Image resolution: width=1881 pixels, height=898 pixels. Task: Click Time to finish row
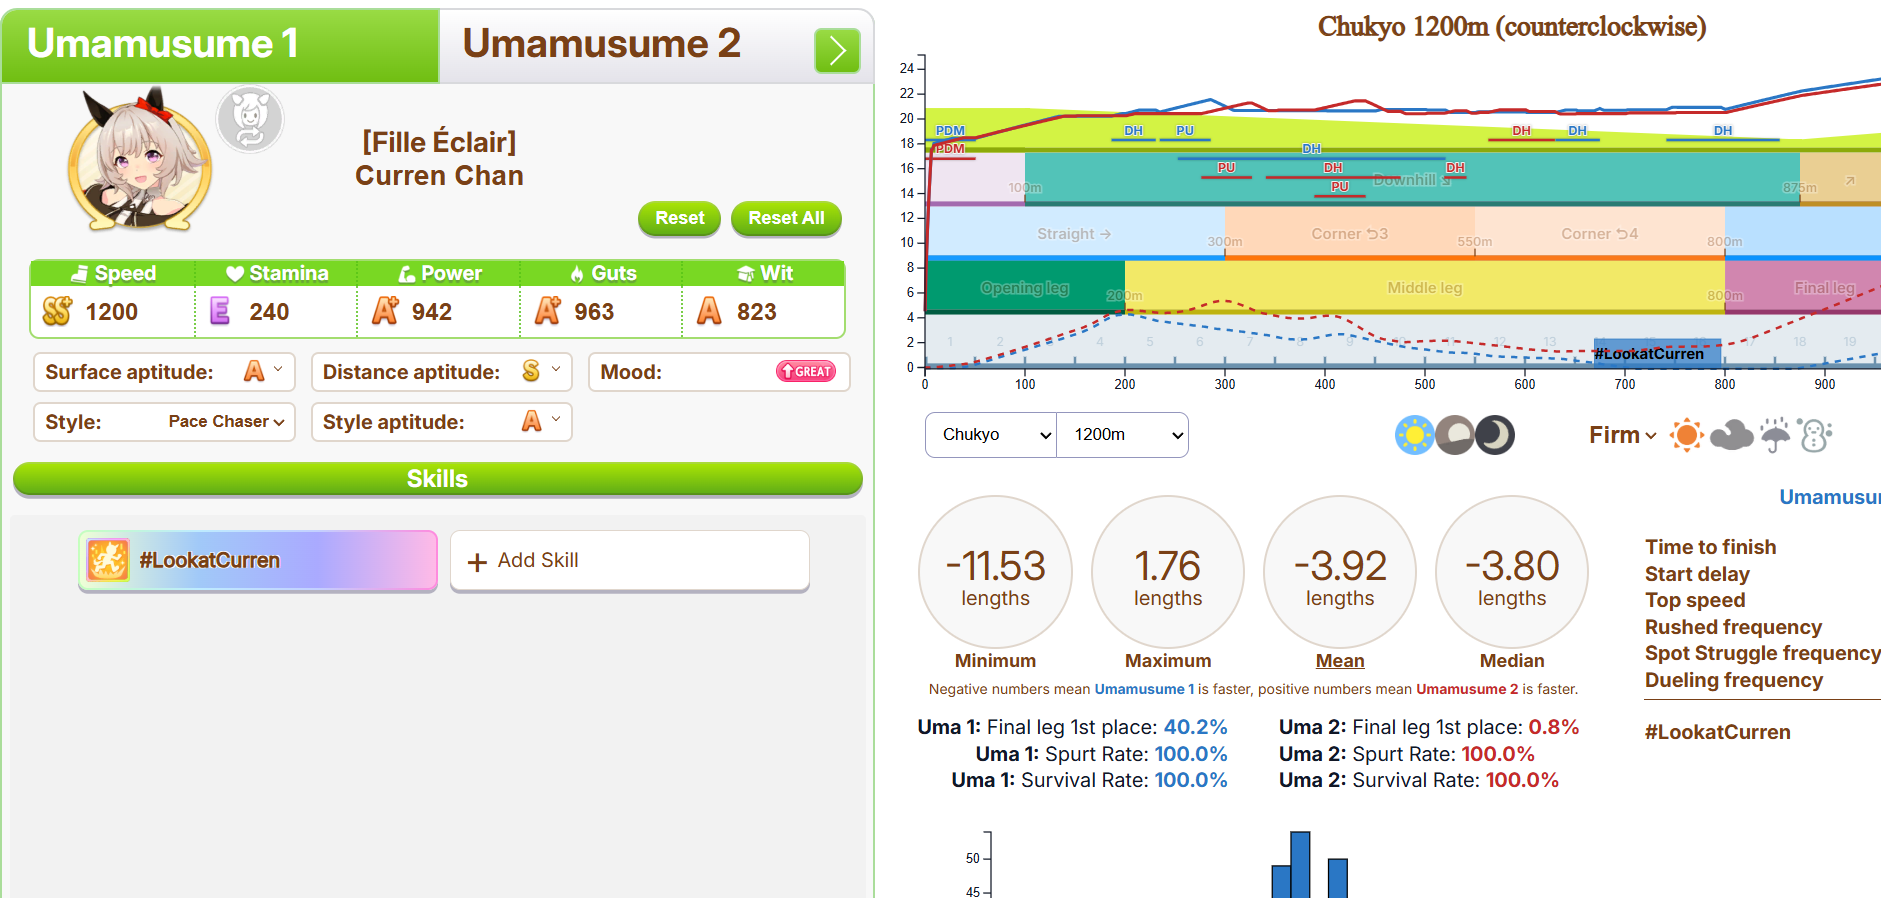1711,547
